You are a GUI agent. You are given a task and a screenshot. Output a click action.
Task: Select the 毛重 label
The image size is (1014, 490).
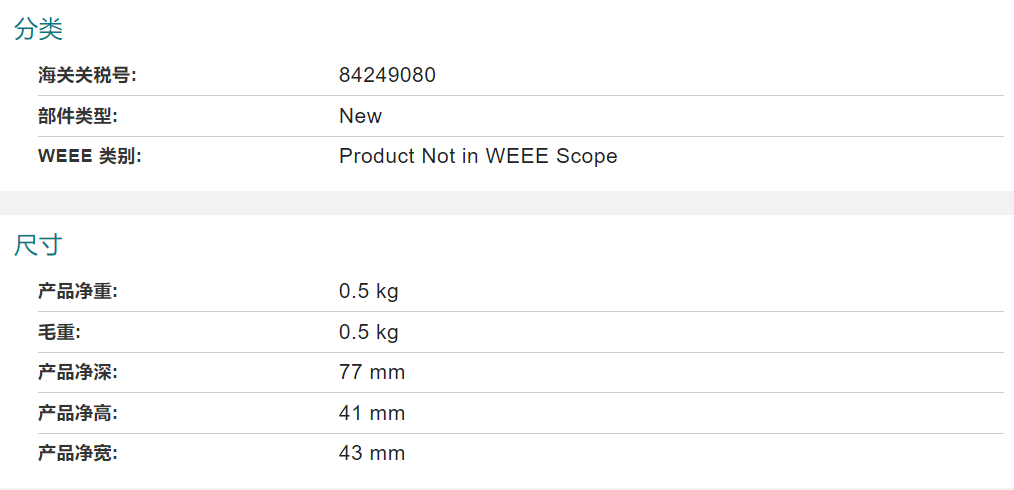pyautogui.click(x=58, y=332)
